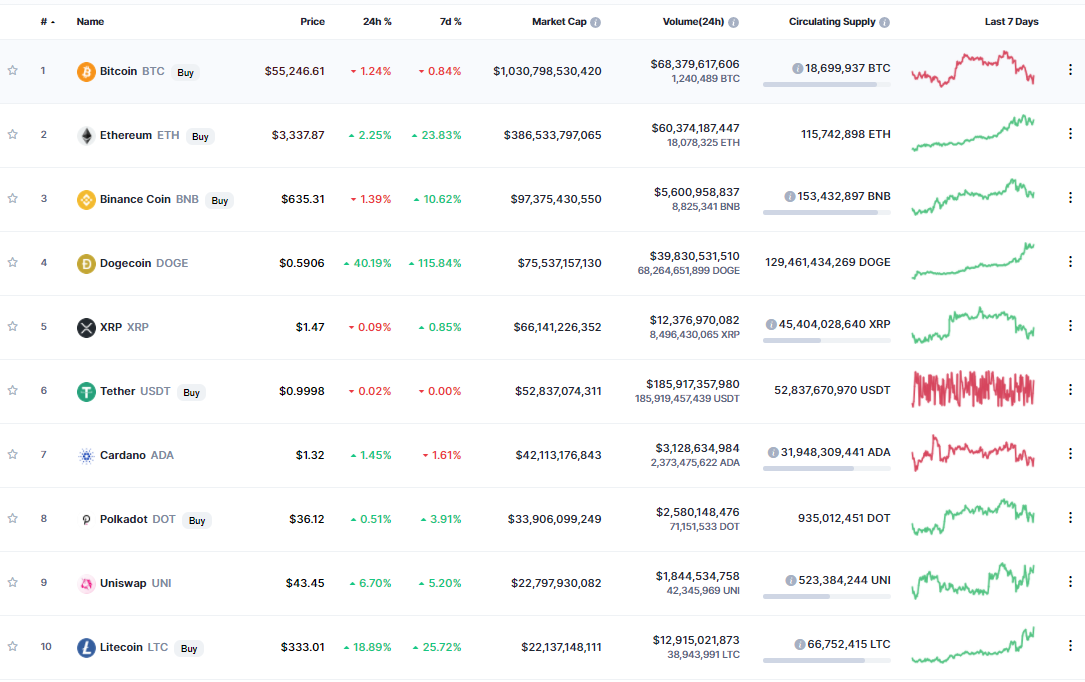Click the XRP logo icon
The height and width of the screenshot is (682, 1085).
pos(86,327)
